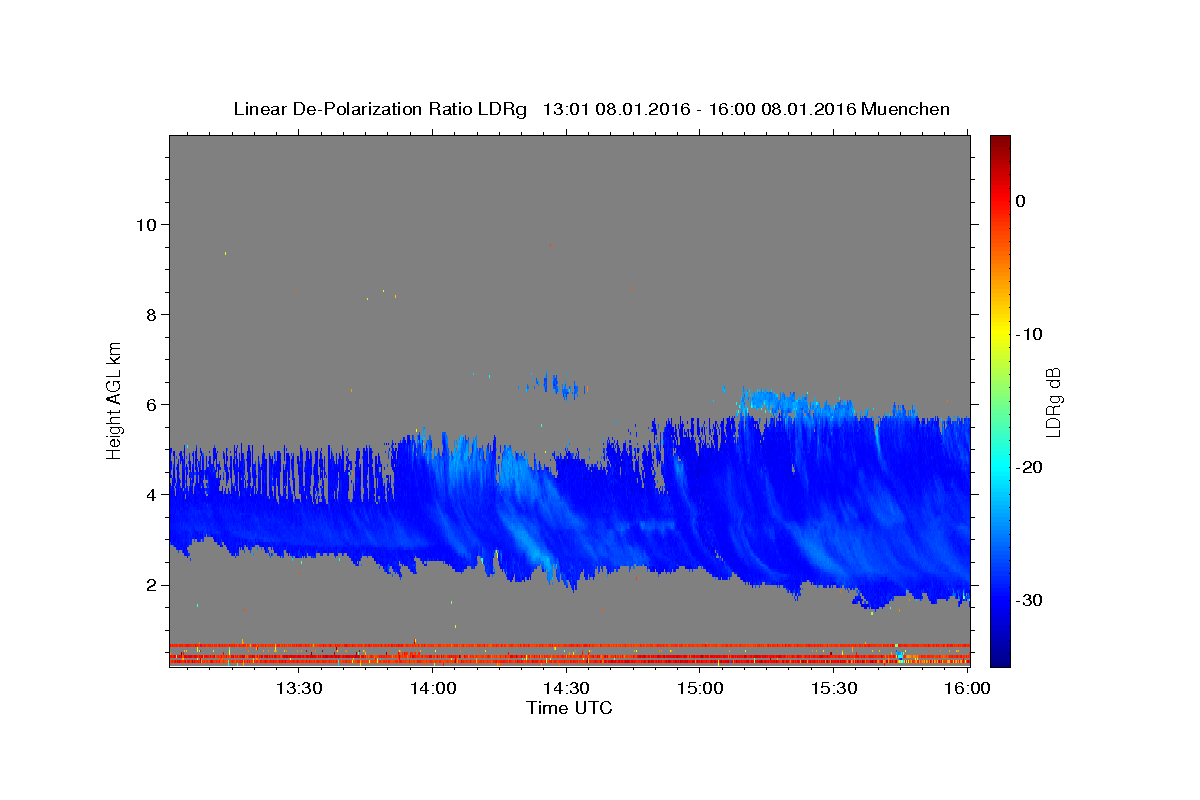The width and height of the screenshot is (1200, 800).
Task: Click the 4 km height tick label
Action: 151,494
